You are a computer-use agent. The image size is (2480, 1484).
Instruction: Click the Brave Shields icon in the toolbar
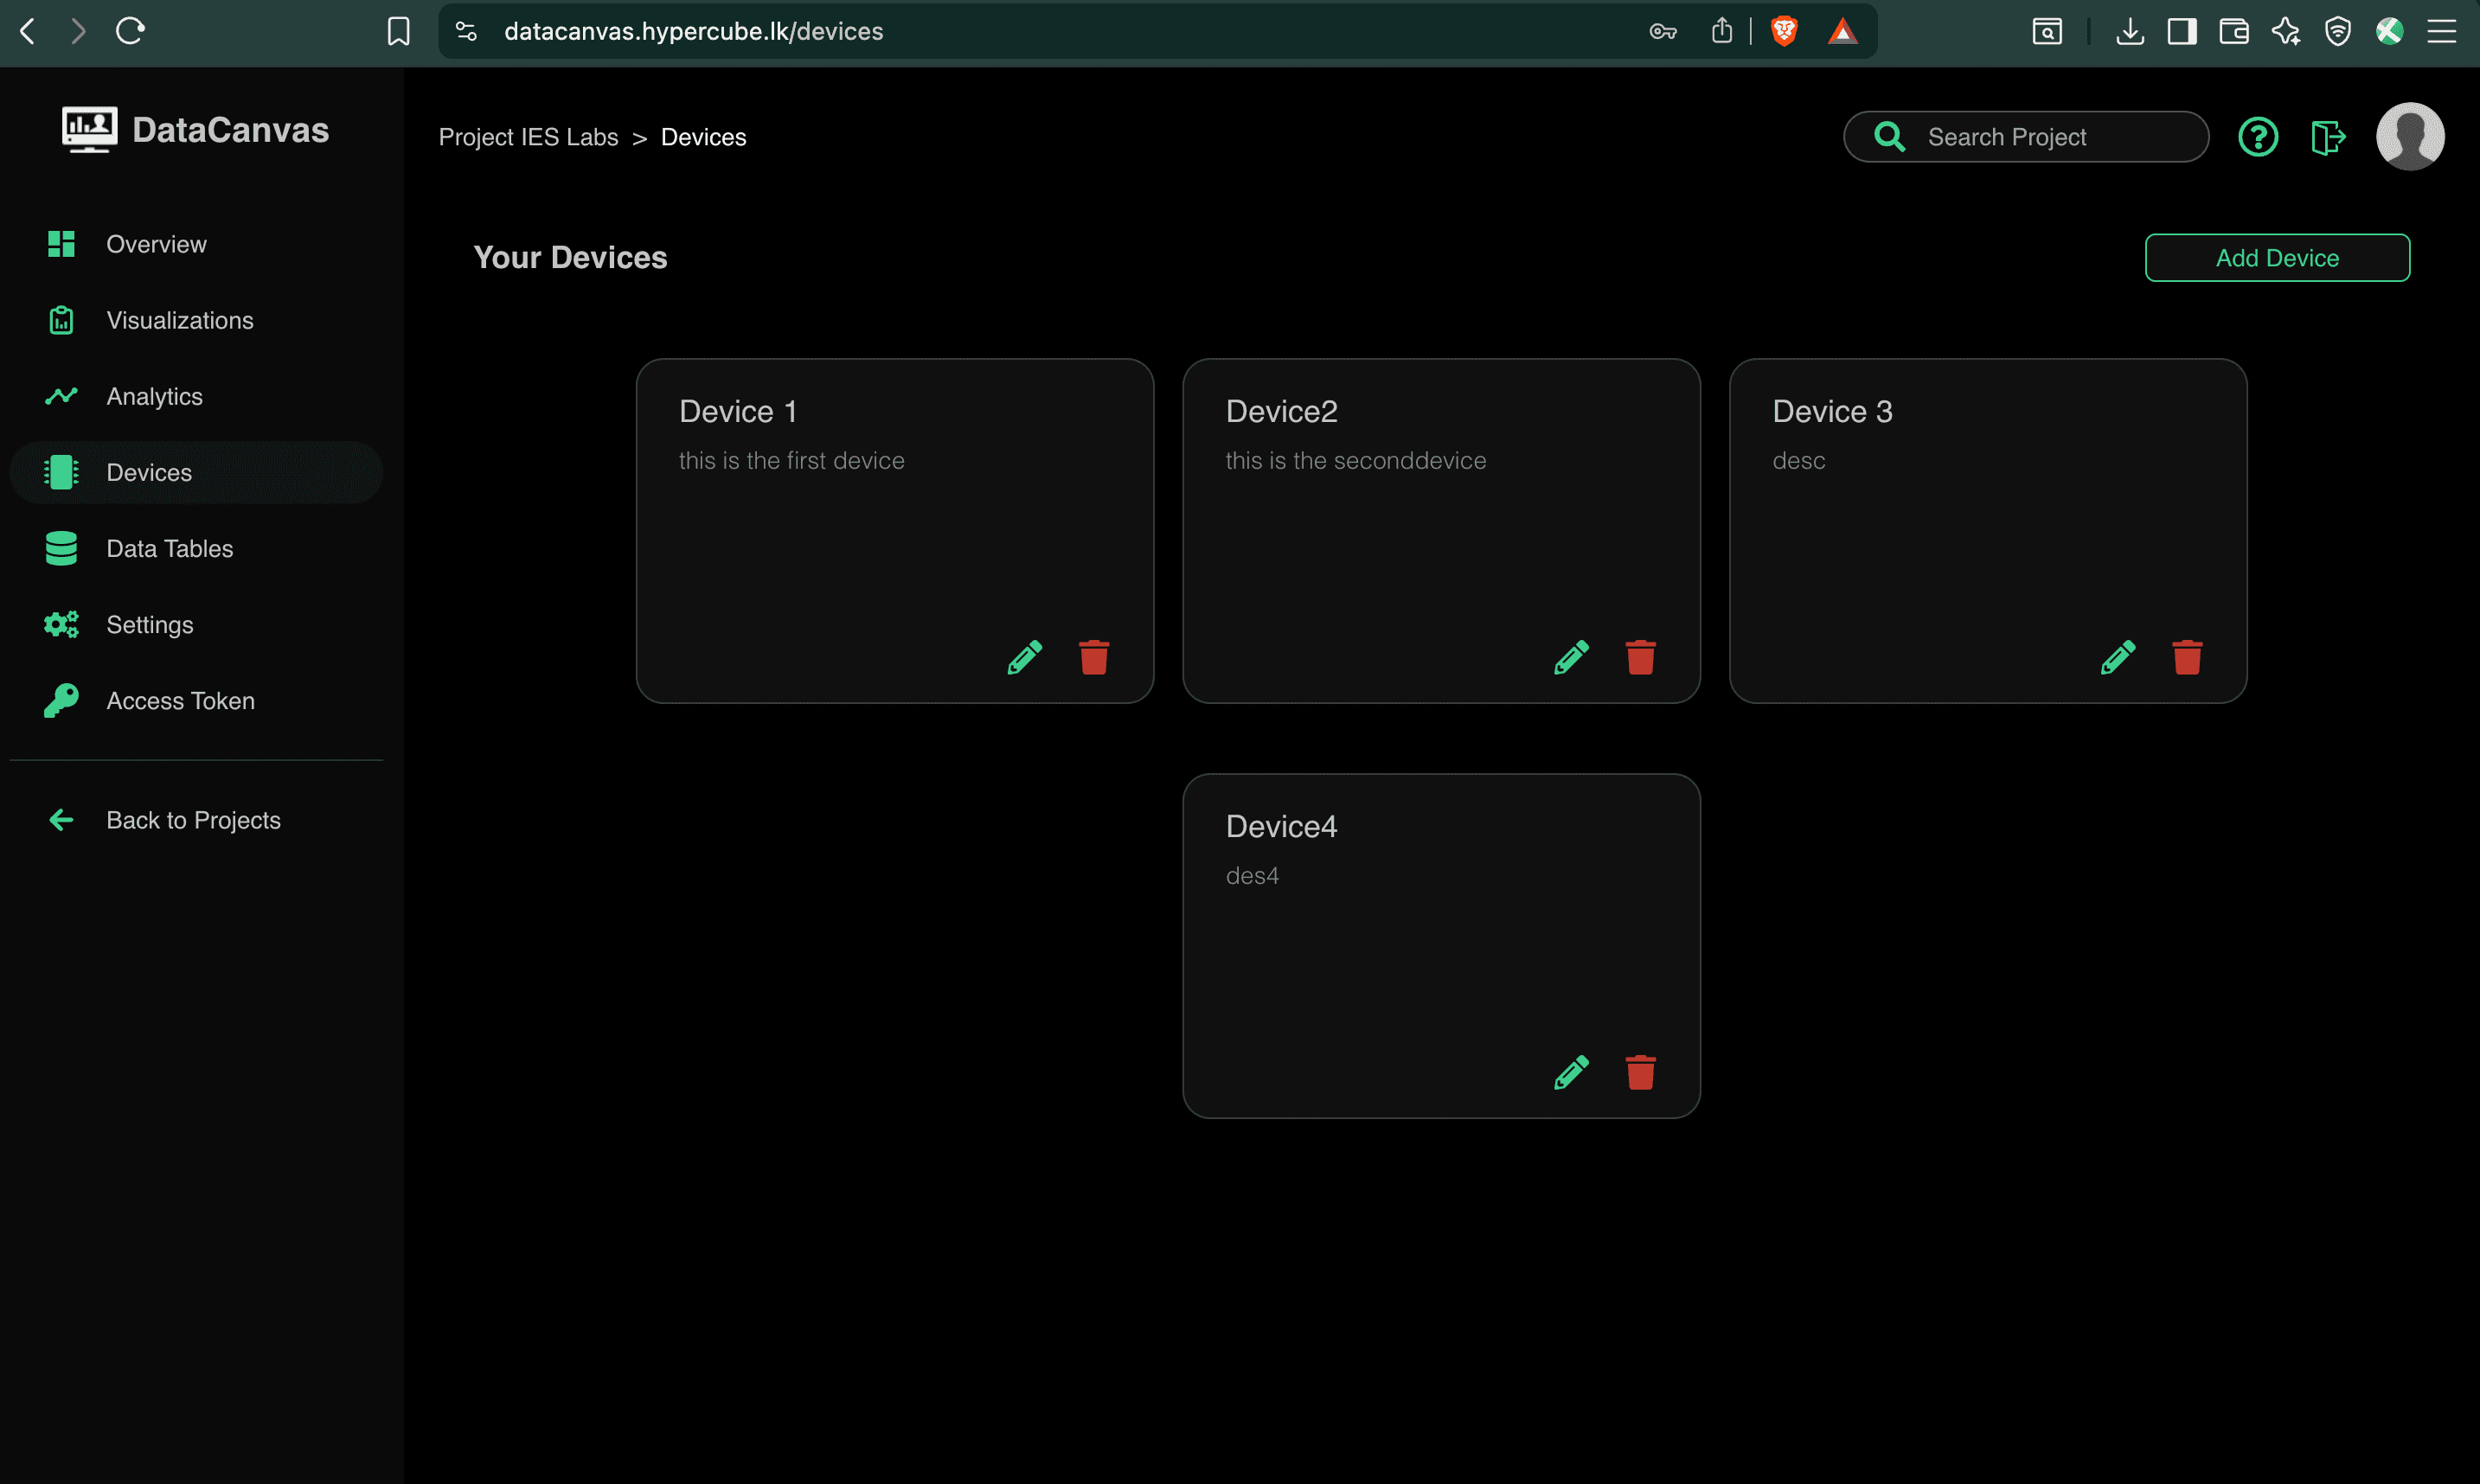pyautogui.click(x=1785, y=31)
